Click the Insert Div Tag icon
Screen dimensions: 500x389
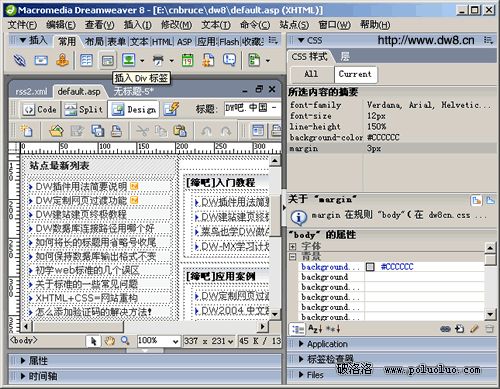pyautogui.click(x=107, y=60)
